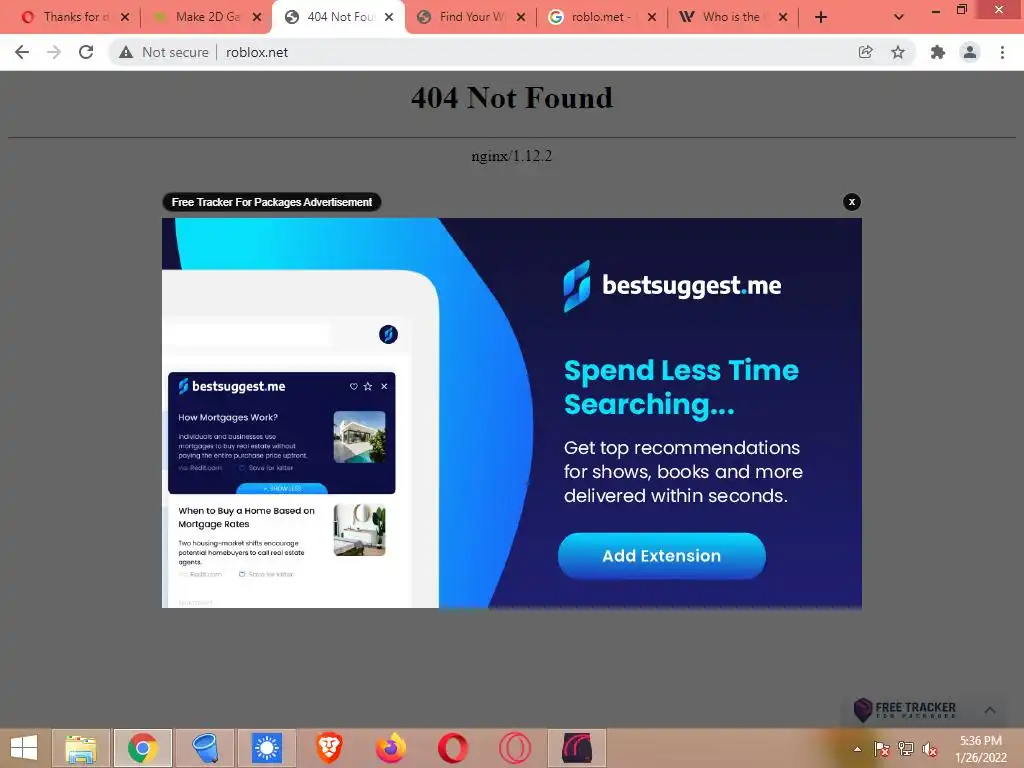Click the 'Spend Less Time Searching...' headline

tap(681, 387)
